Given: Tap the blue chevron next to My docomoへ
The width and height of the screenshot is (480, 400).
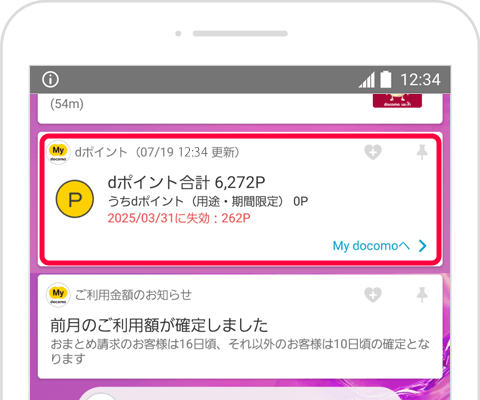Looking at the screenshot, I should (423, 246).
